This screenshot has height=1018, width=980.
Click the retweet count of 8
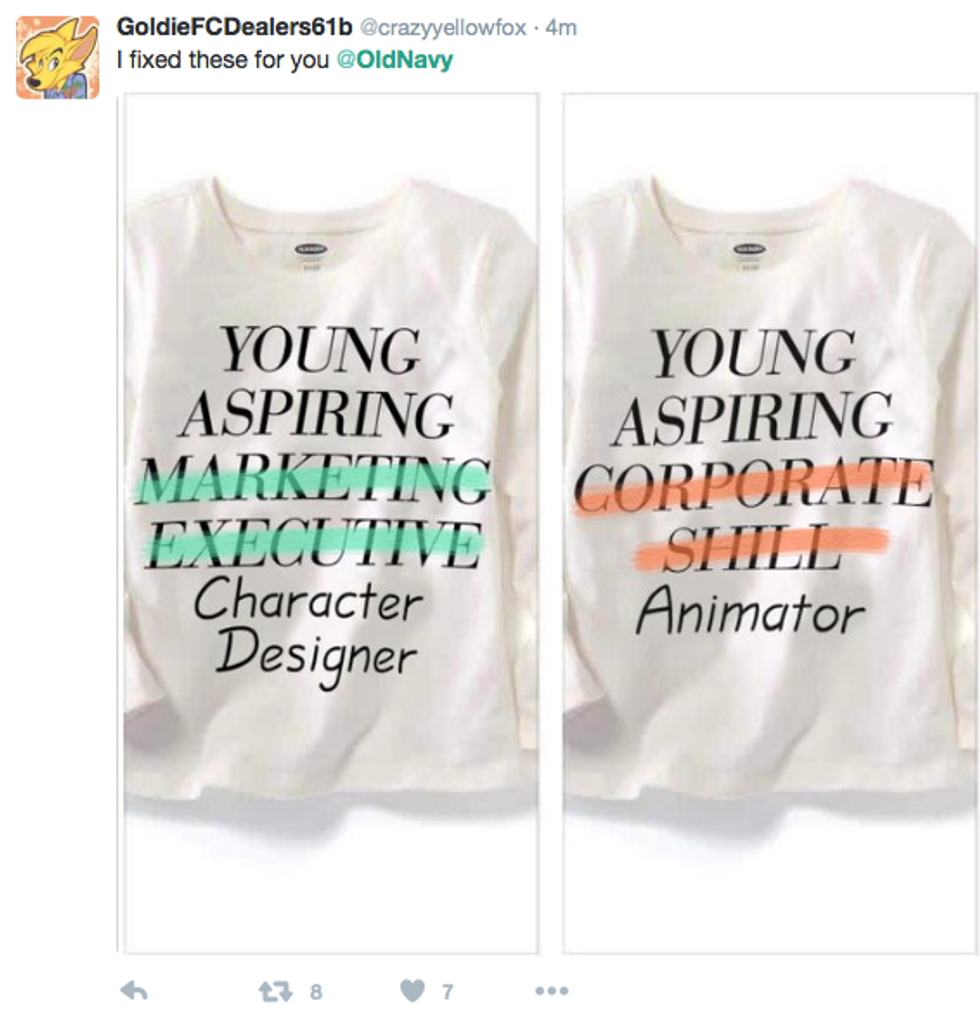(316, 991)
